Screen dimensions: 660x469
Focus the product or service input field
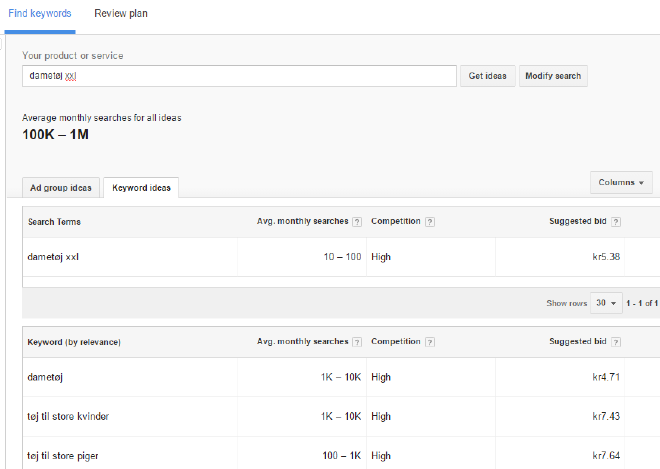pyautogui.click(x=239, y=77)
